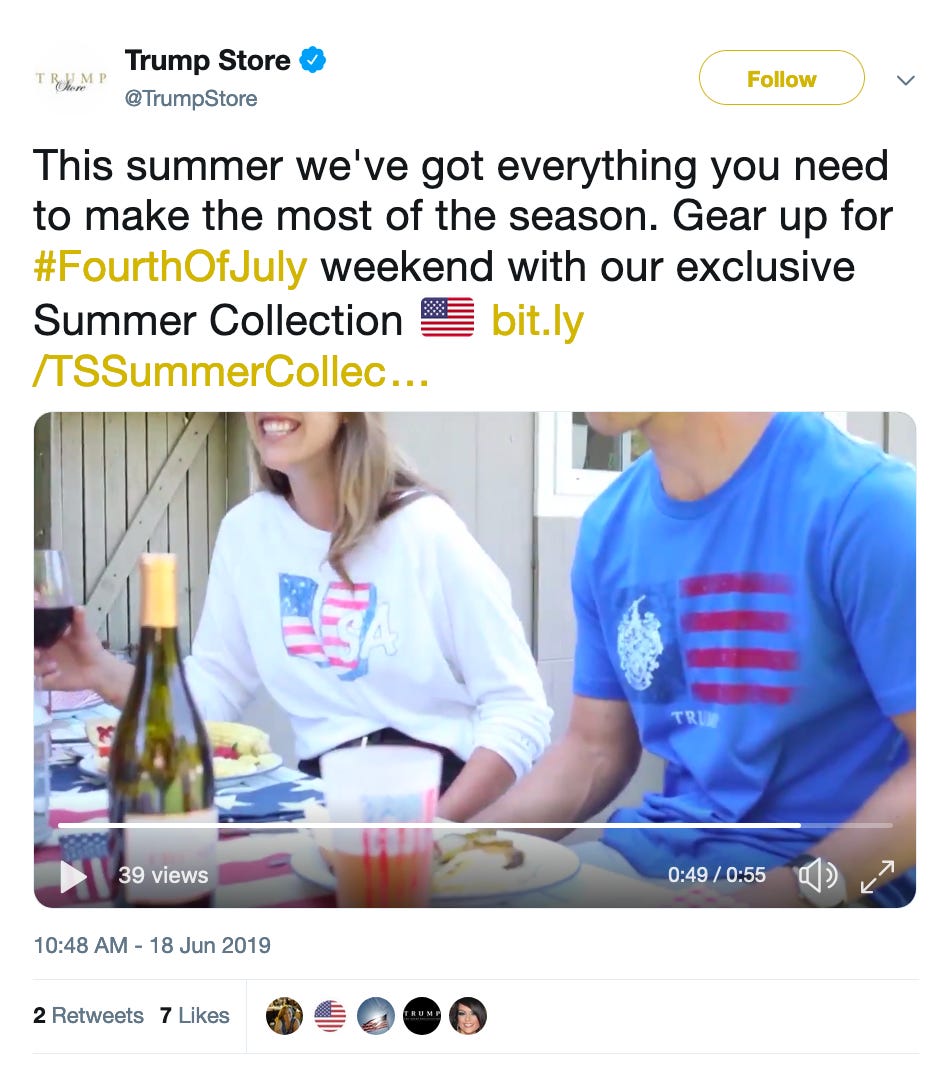This screenshot has height=1066, width=952.
Task: Expand the video to fullscreen
Action: coord(878,877)
